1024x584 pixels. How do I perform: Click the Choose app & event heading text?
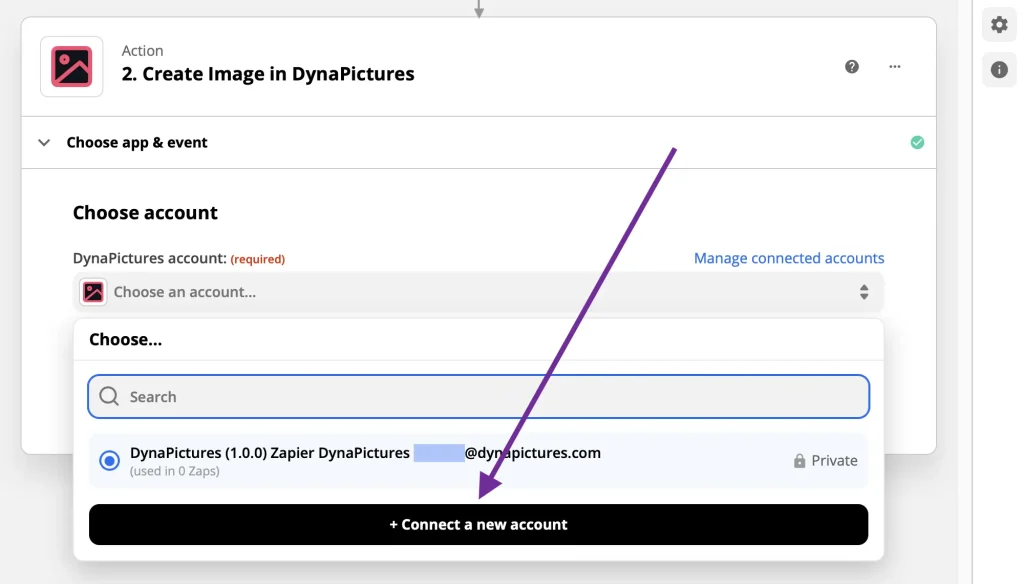pyautogui.click(x=137, y=142)
